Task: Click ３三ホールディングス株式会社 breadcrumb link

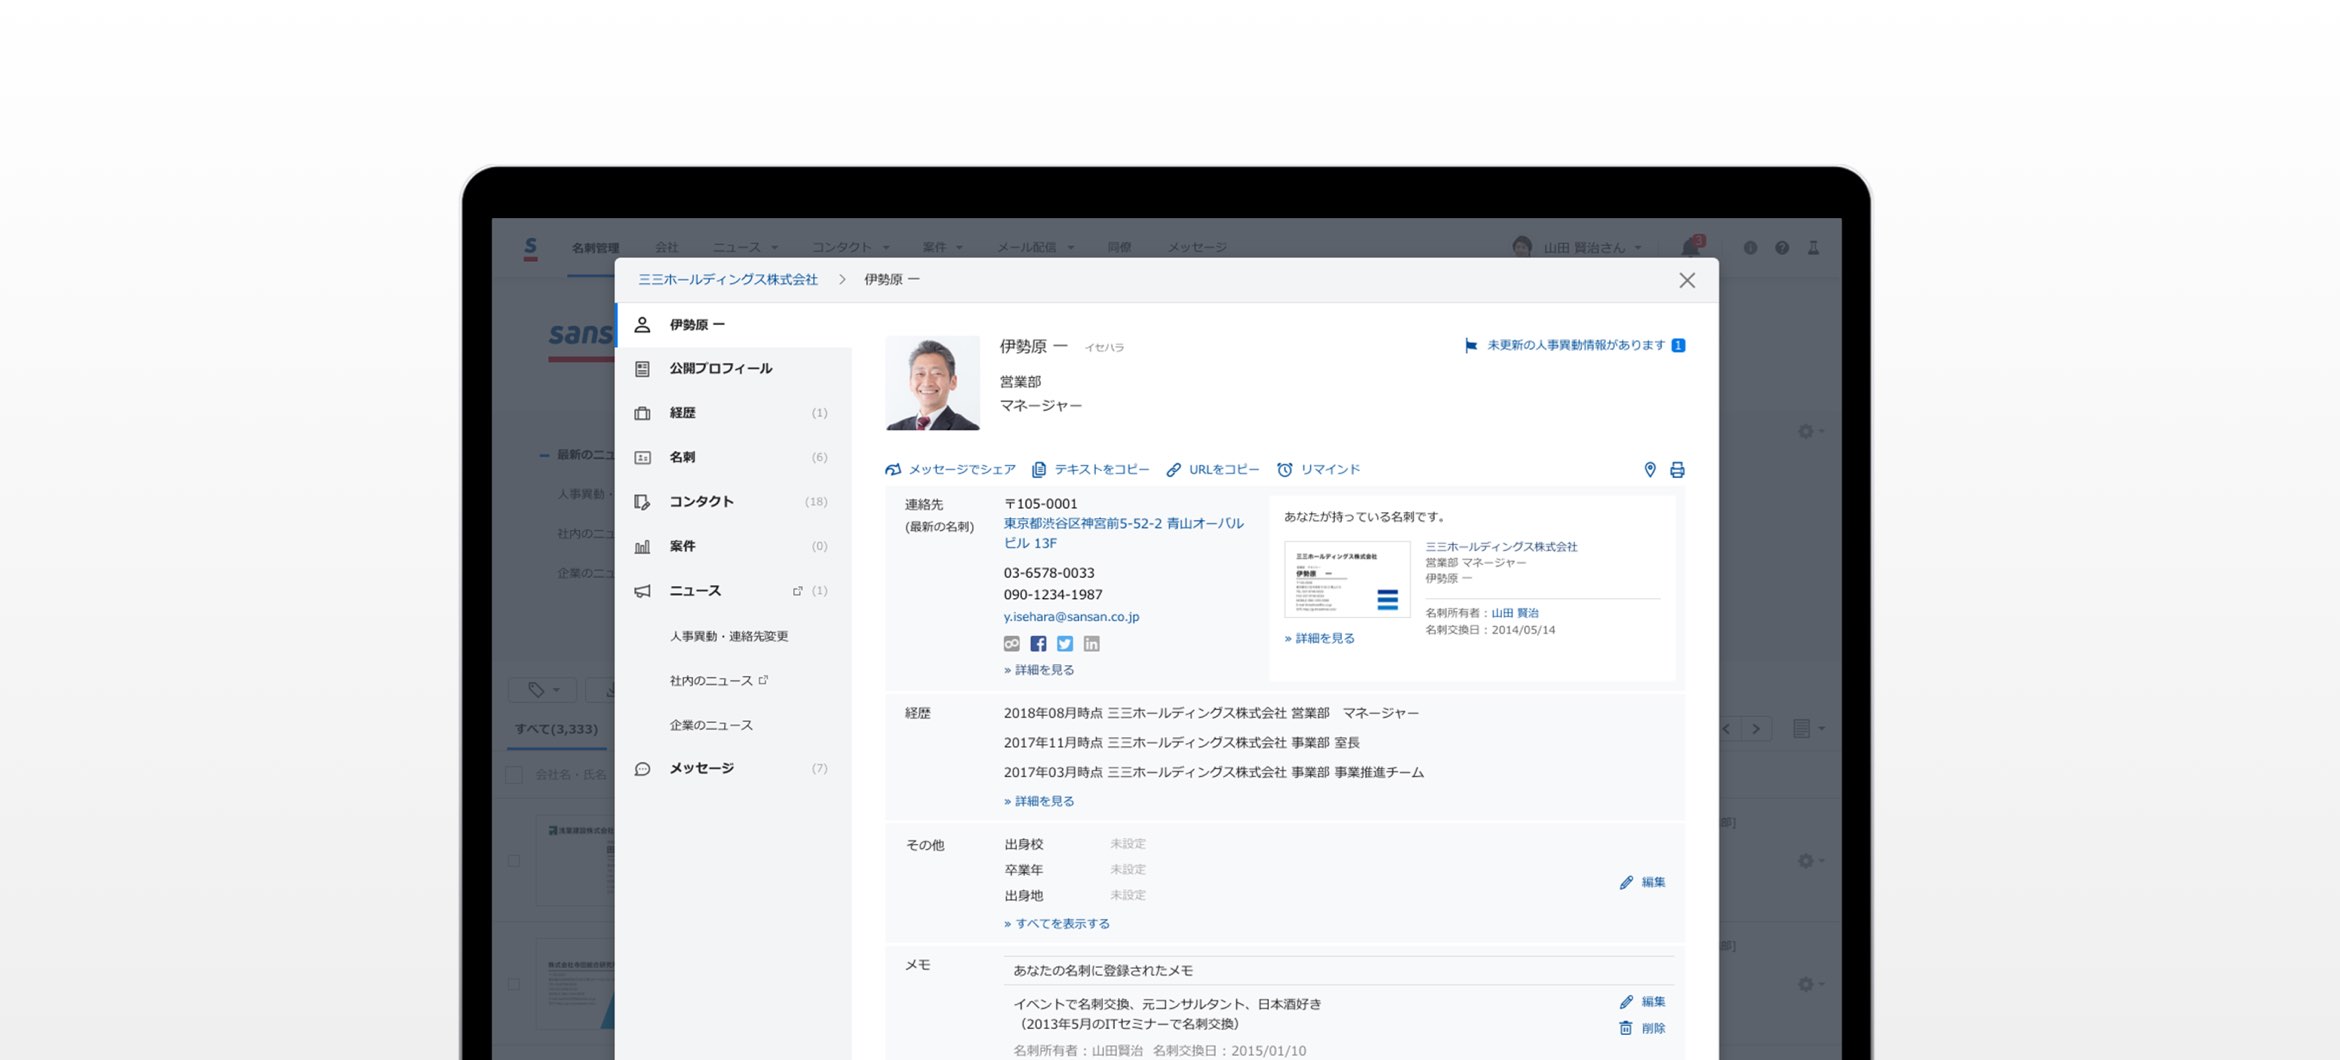Action: point(728,280)
